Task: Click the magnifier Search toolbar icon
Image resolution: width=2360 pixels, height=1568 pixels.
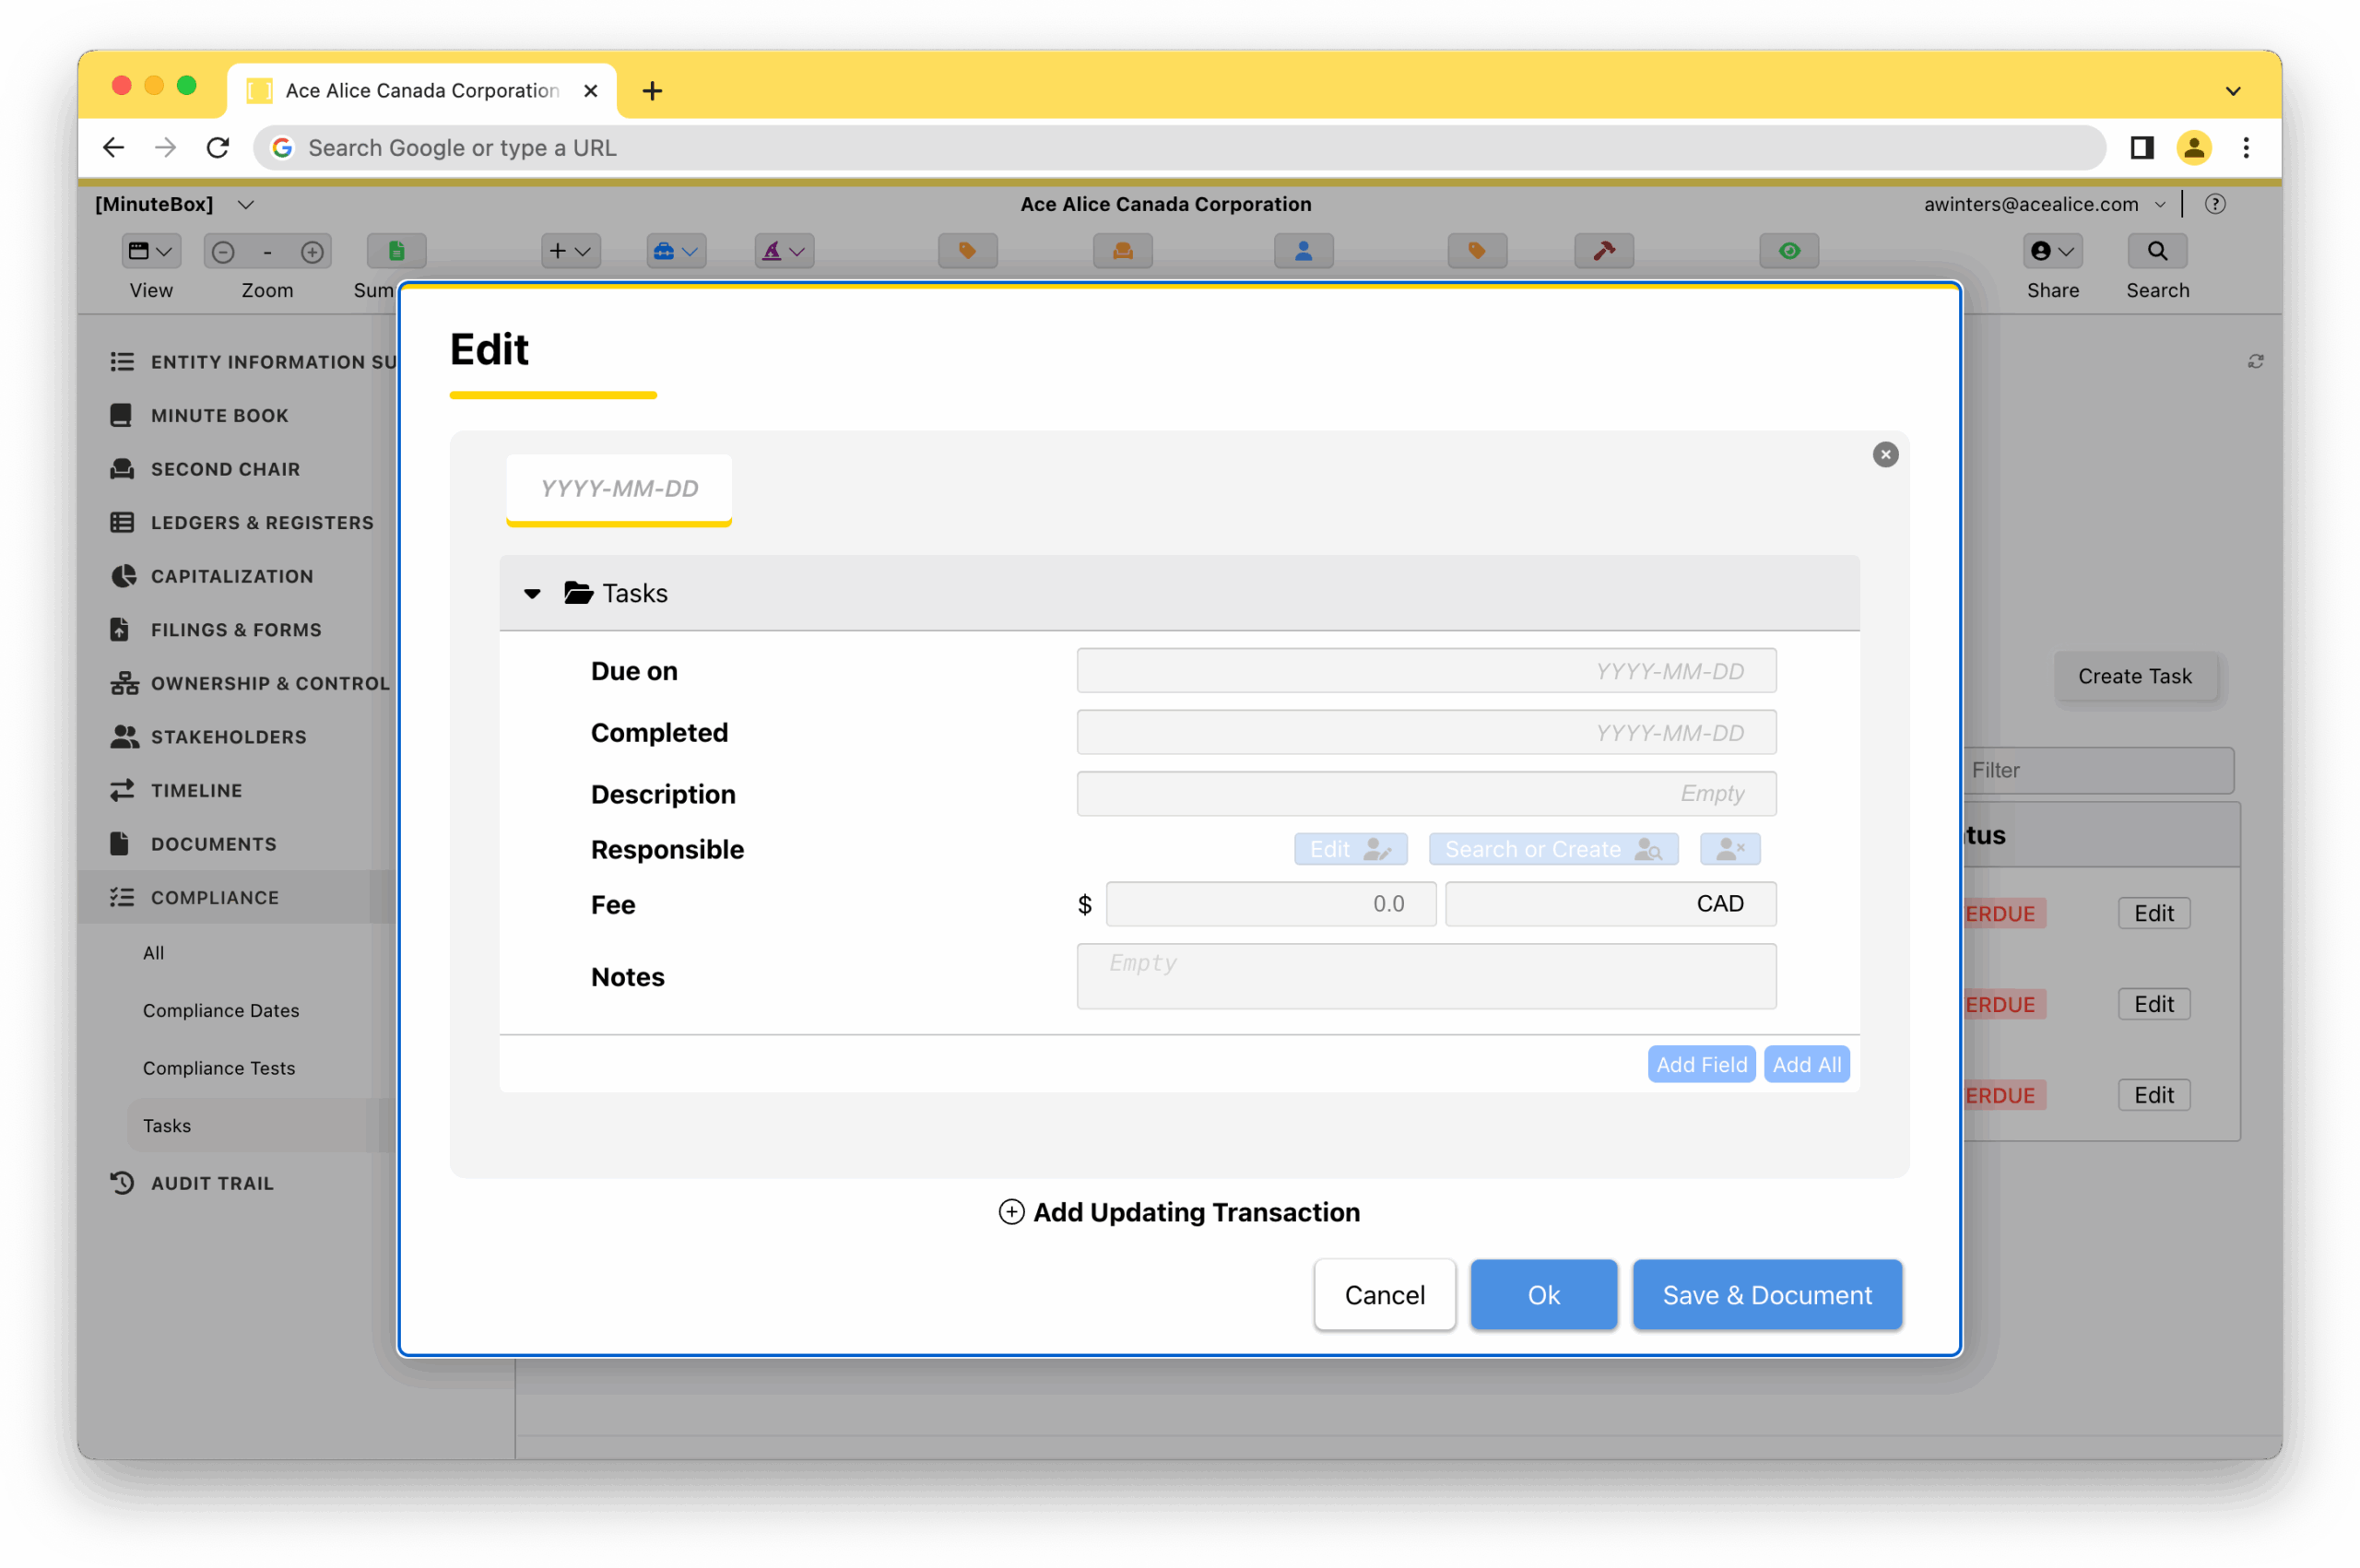Action: pyautogui.click(x=2157, y=251)
